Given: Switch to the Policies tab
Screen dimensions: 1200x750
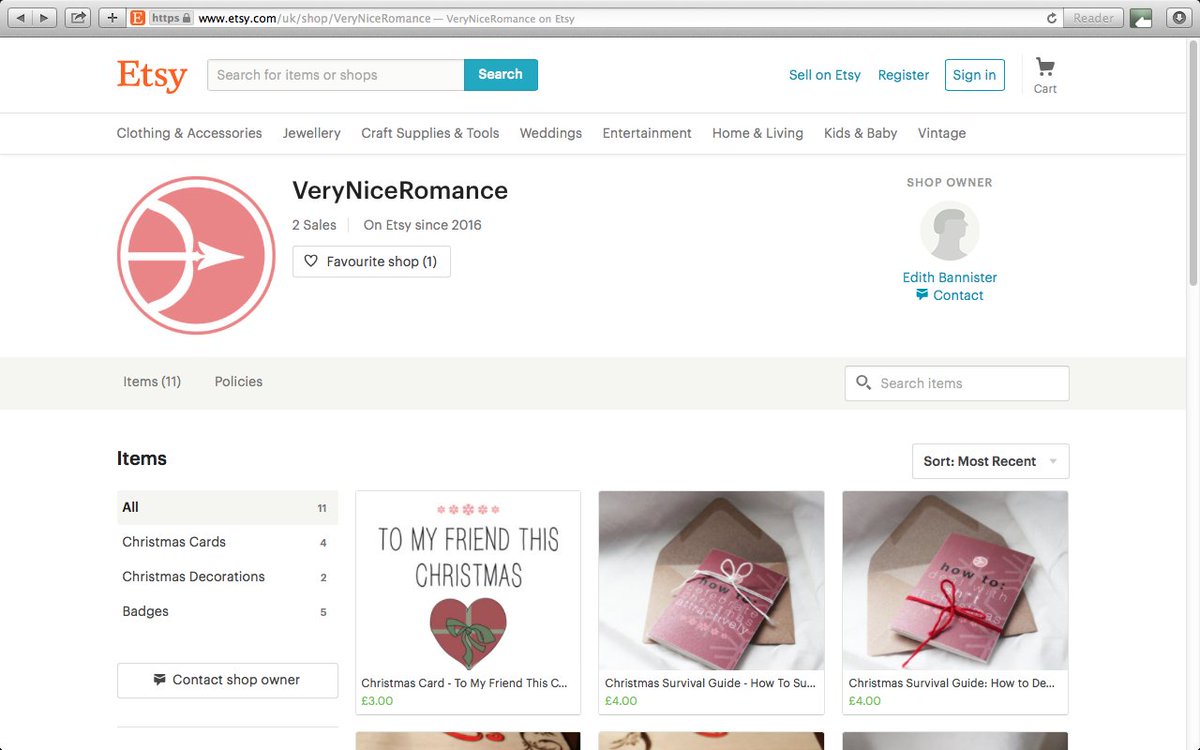Looking at the screenshot, I should [239, 382].
